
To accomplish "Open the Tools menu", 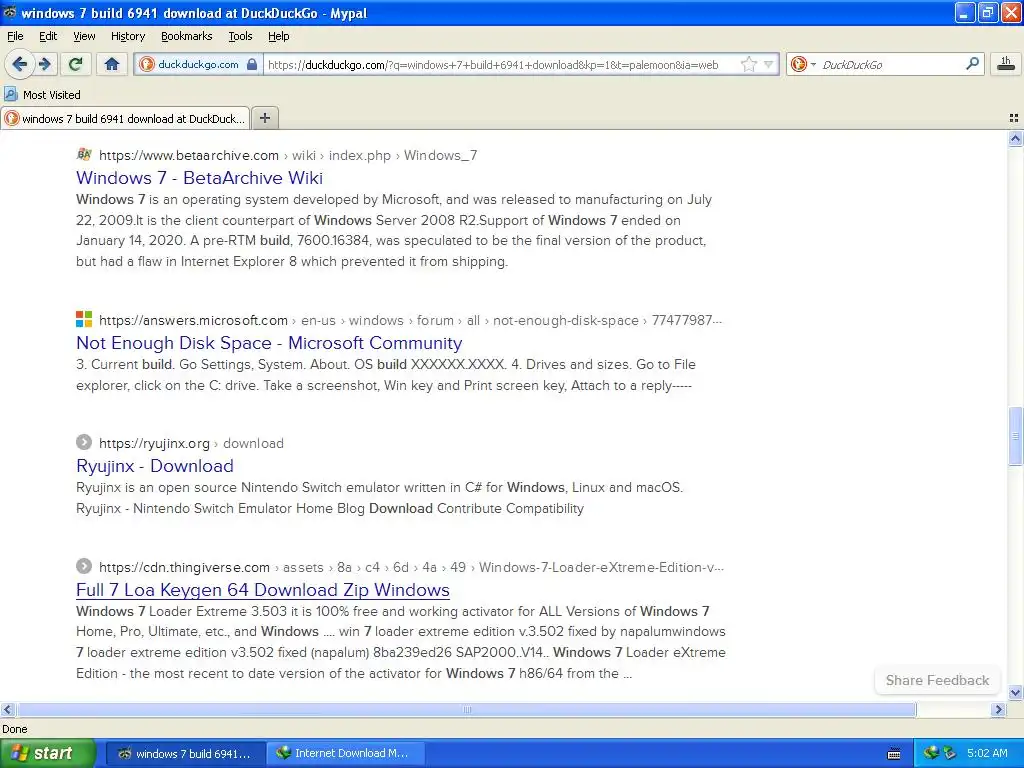I will click(240, 37).
